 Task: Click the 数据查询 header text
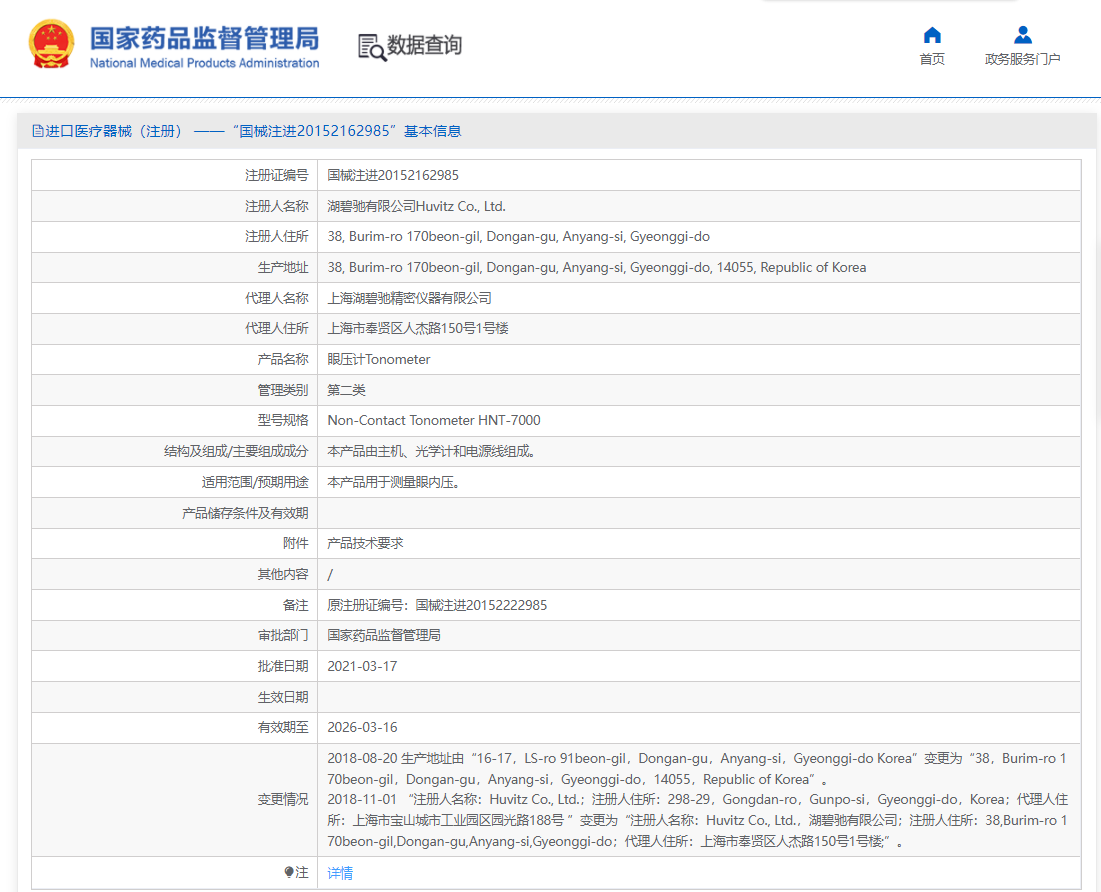pos(424,45)
